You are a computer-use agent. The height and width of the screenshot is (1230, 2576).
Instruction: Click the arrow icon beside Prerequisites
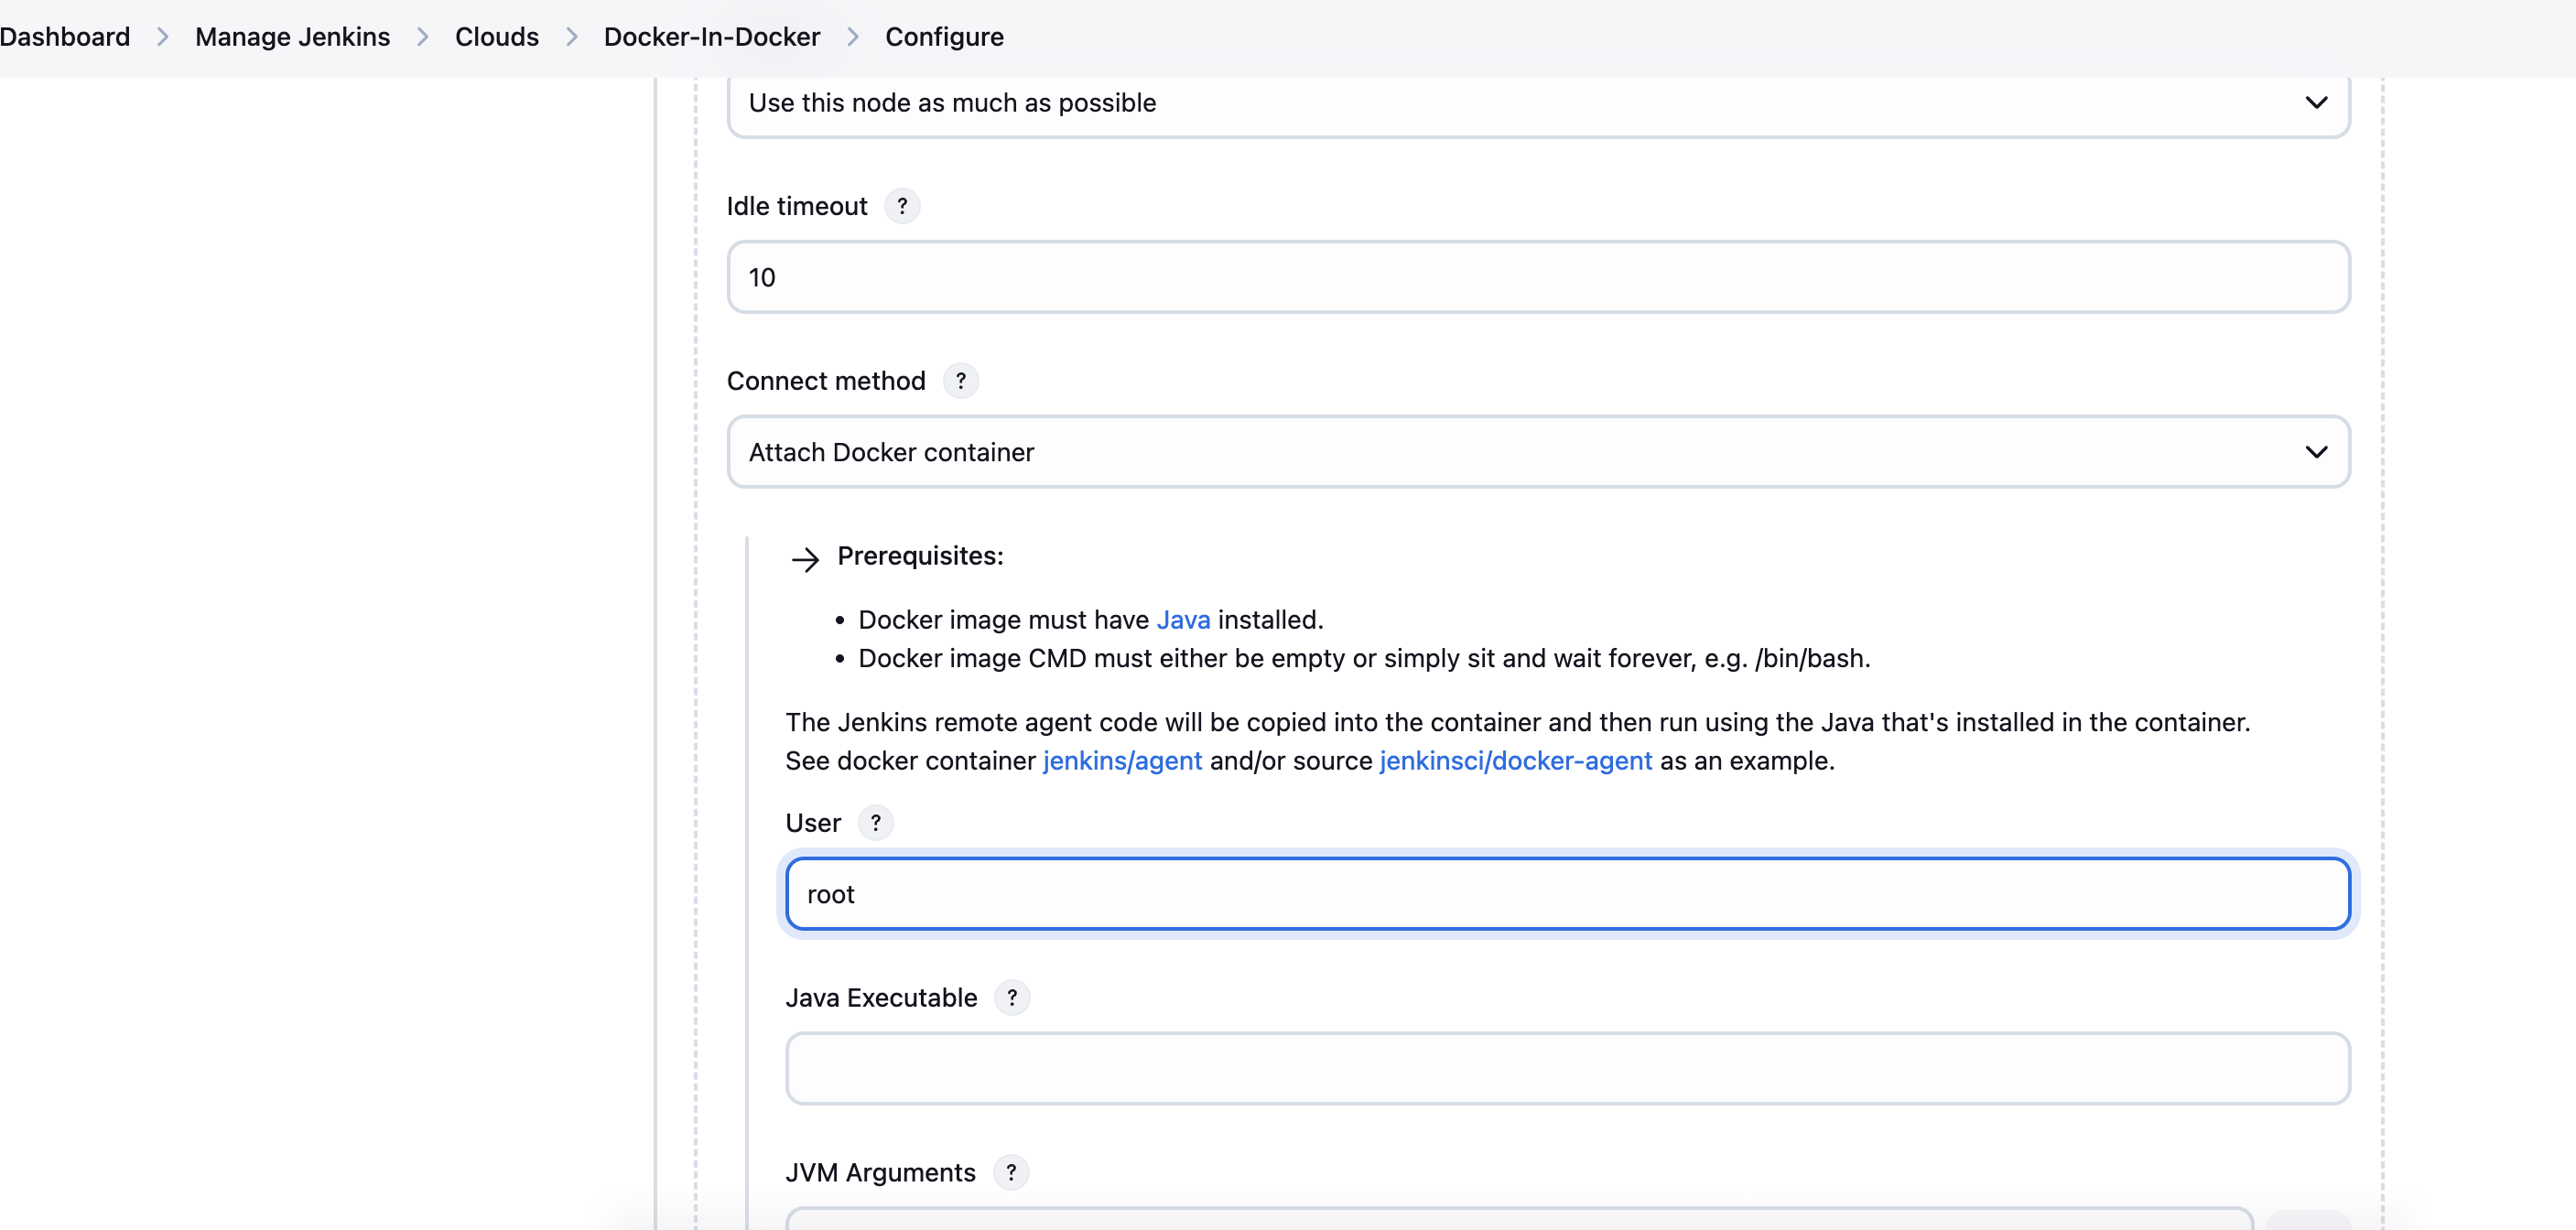coord(805,558)
